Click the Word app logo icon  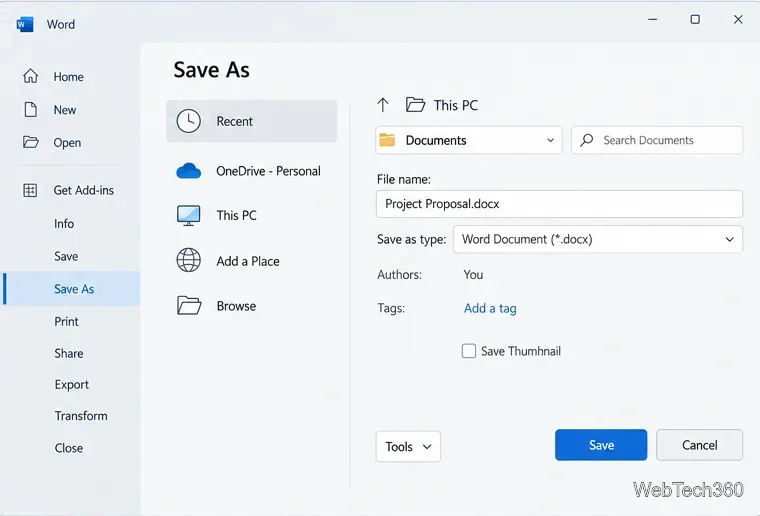pyautogui.click(x=25, y=24)
